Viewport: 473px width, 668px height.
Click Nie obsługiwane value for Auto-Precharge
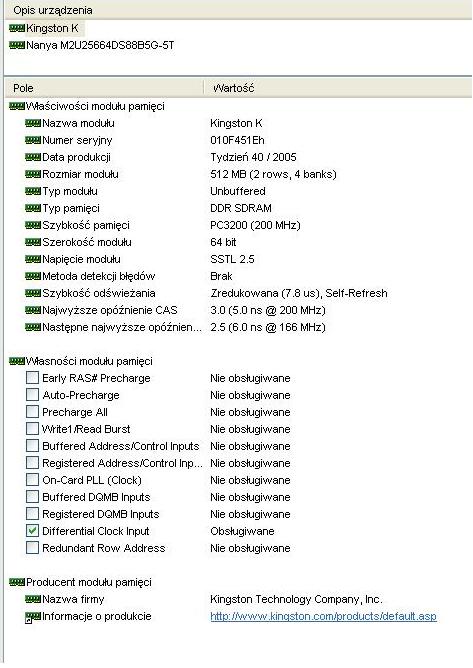coord(250,395)
